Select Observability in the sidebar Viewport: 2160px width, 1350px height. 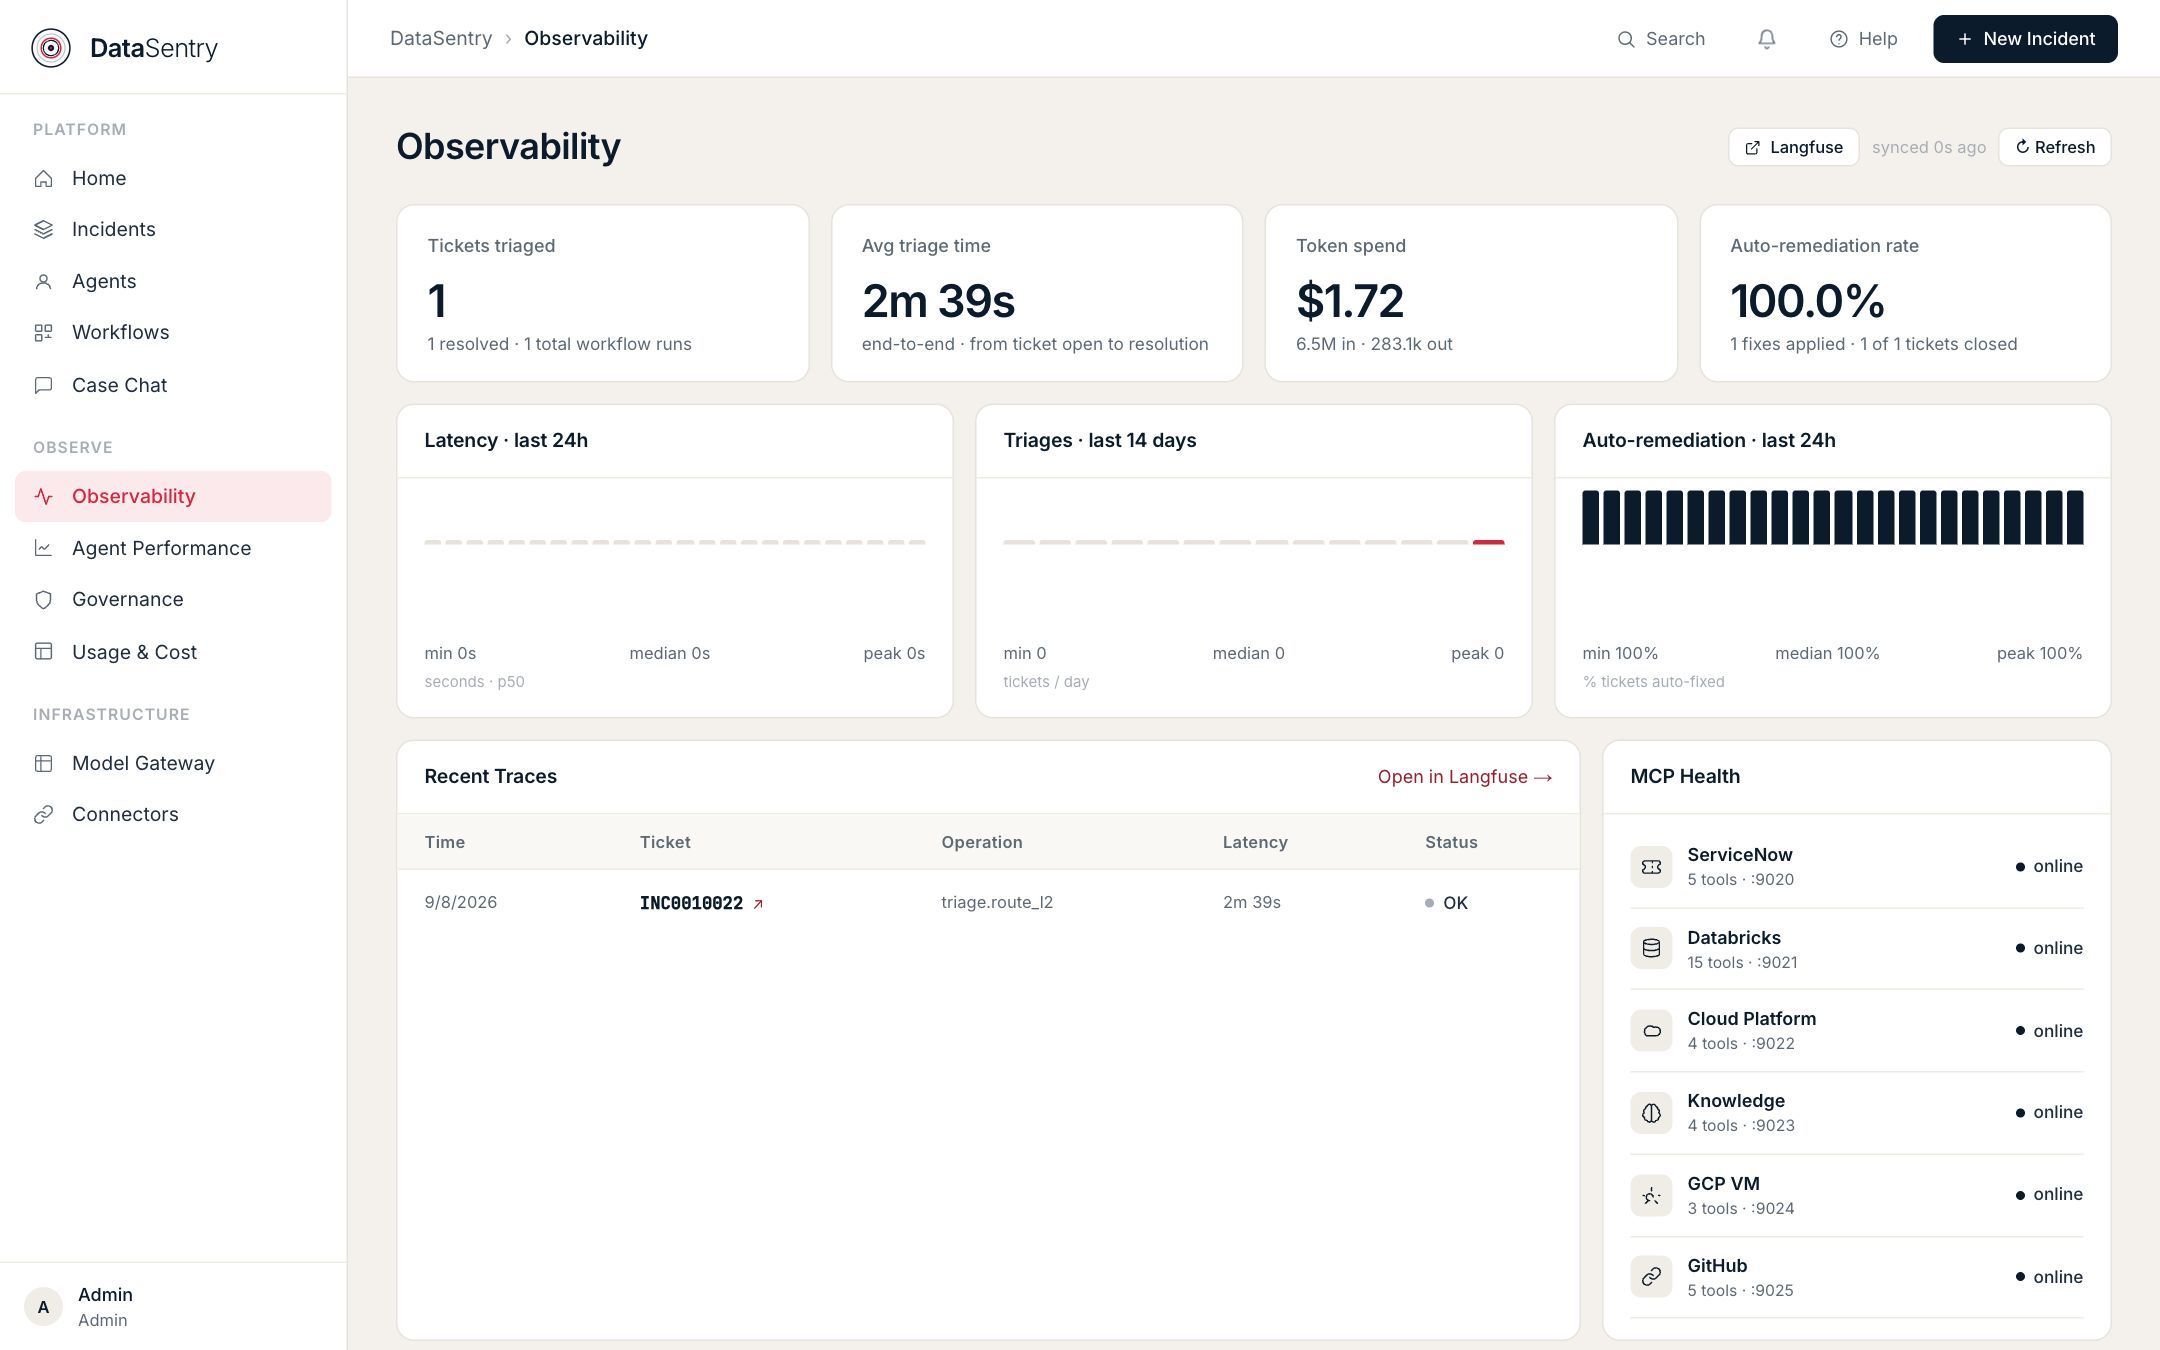[x=173, y=496]
